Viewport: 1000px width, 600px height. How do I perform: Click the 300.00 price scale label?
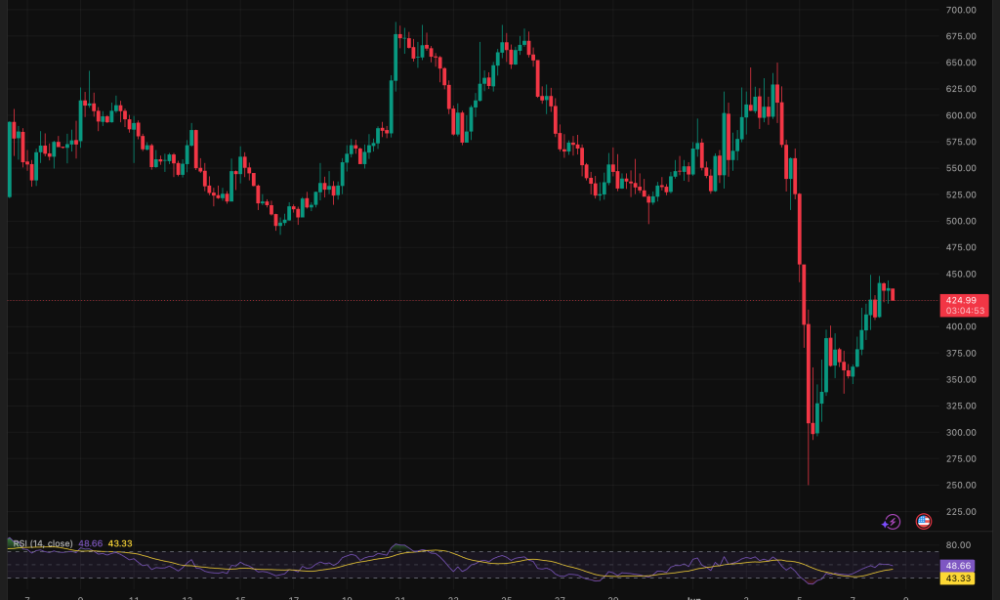[x=960, y=432]
